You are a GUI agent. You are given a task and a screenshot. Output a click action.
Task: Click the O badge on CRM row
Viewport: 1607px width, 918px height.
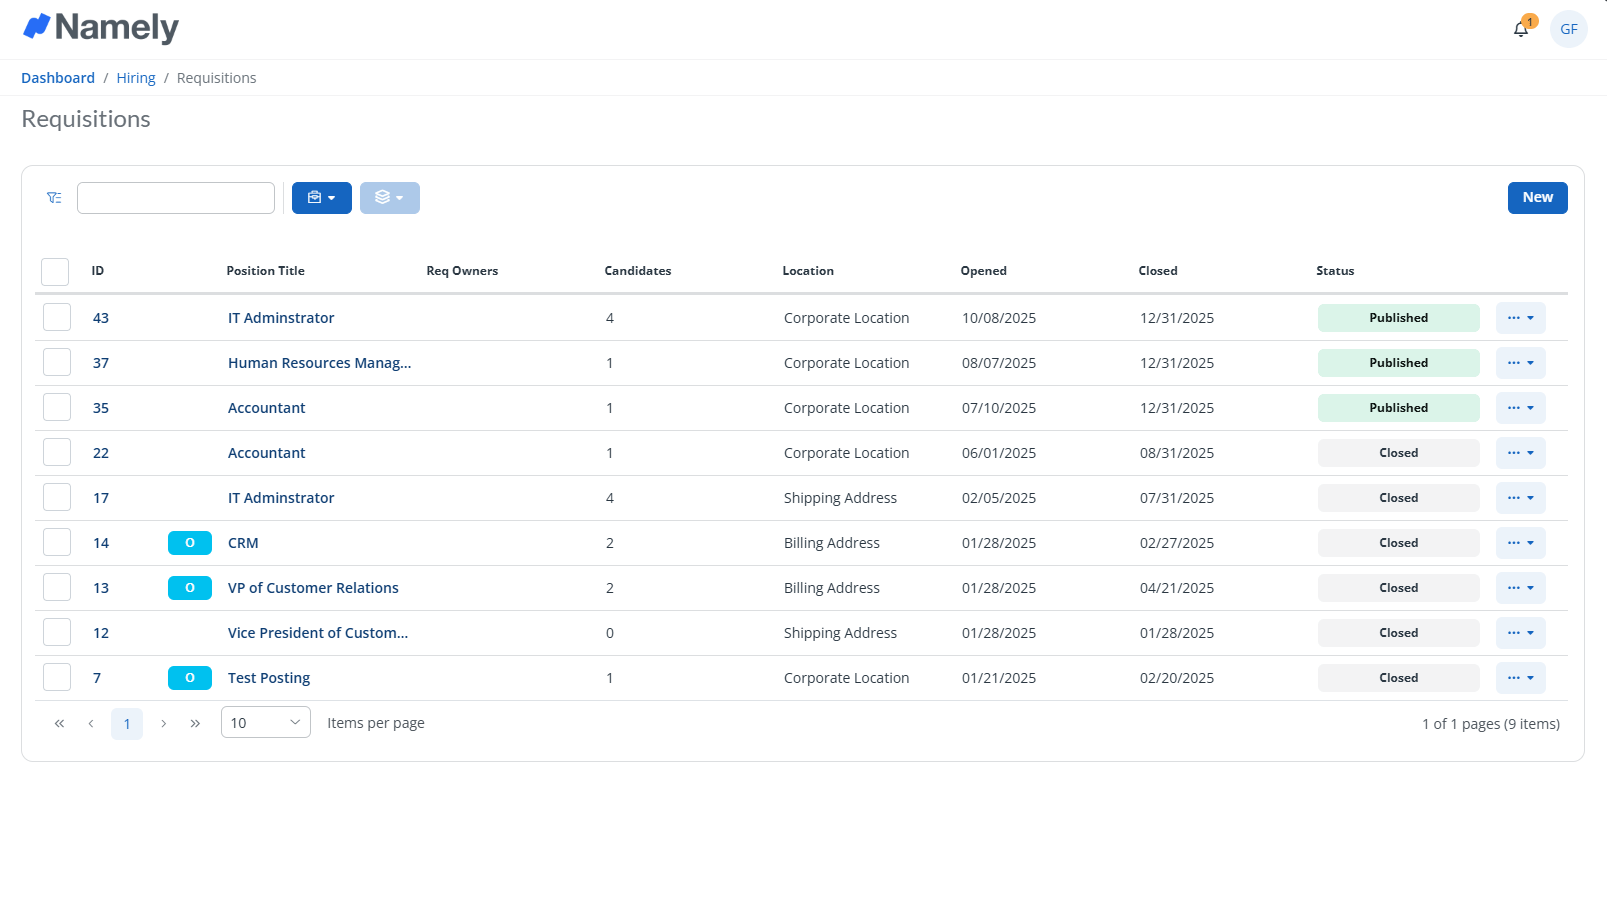click(189, 543)
